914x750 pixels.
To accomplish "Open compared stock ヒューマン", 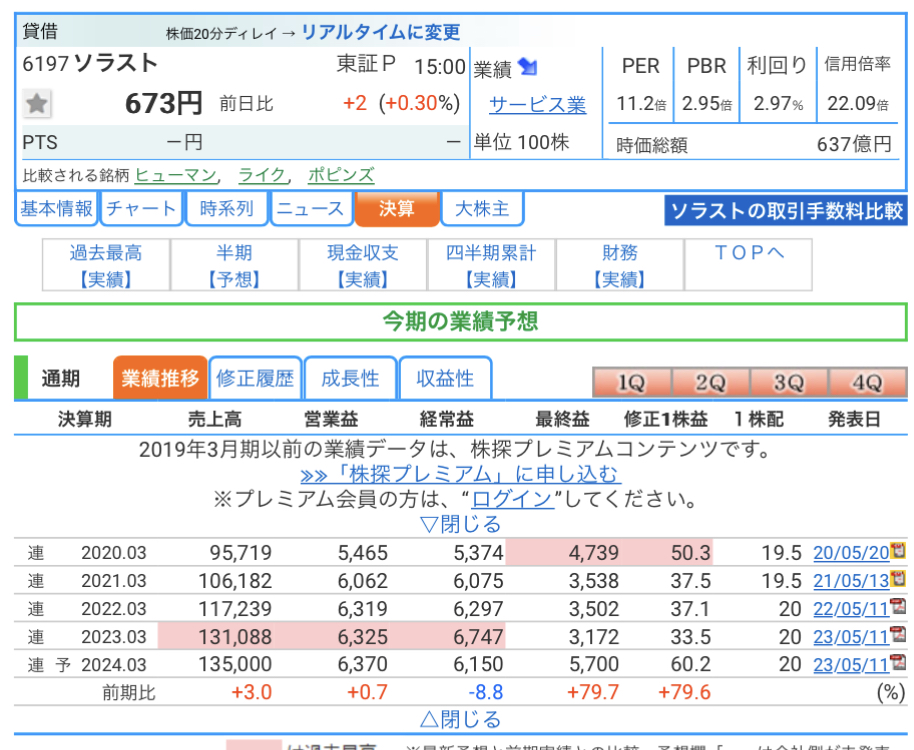I will coord(175,175).
